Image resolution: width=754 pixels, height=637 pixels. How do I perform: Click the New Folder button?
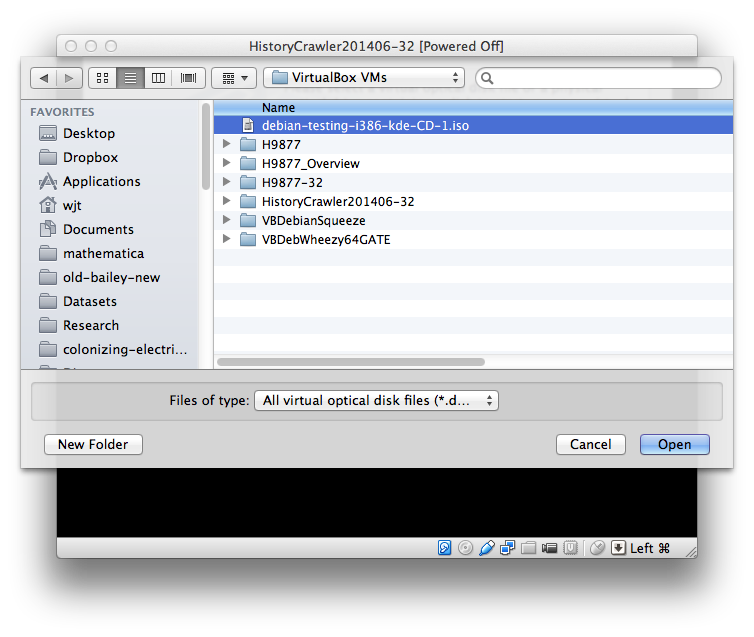click(x=93, y=444)
